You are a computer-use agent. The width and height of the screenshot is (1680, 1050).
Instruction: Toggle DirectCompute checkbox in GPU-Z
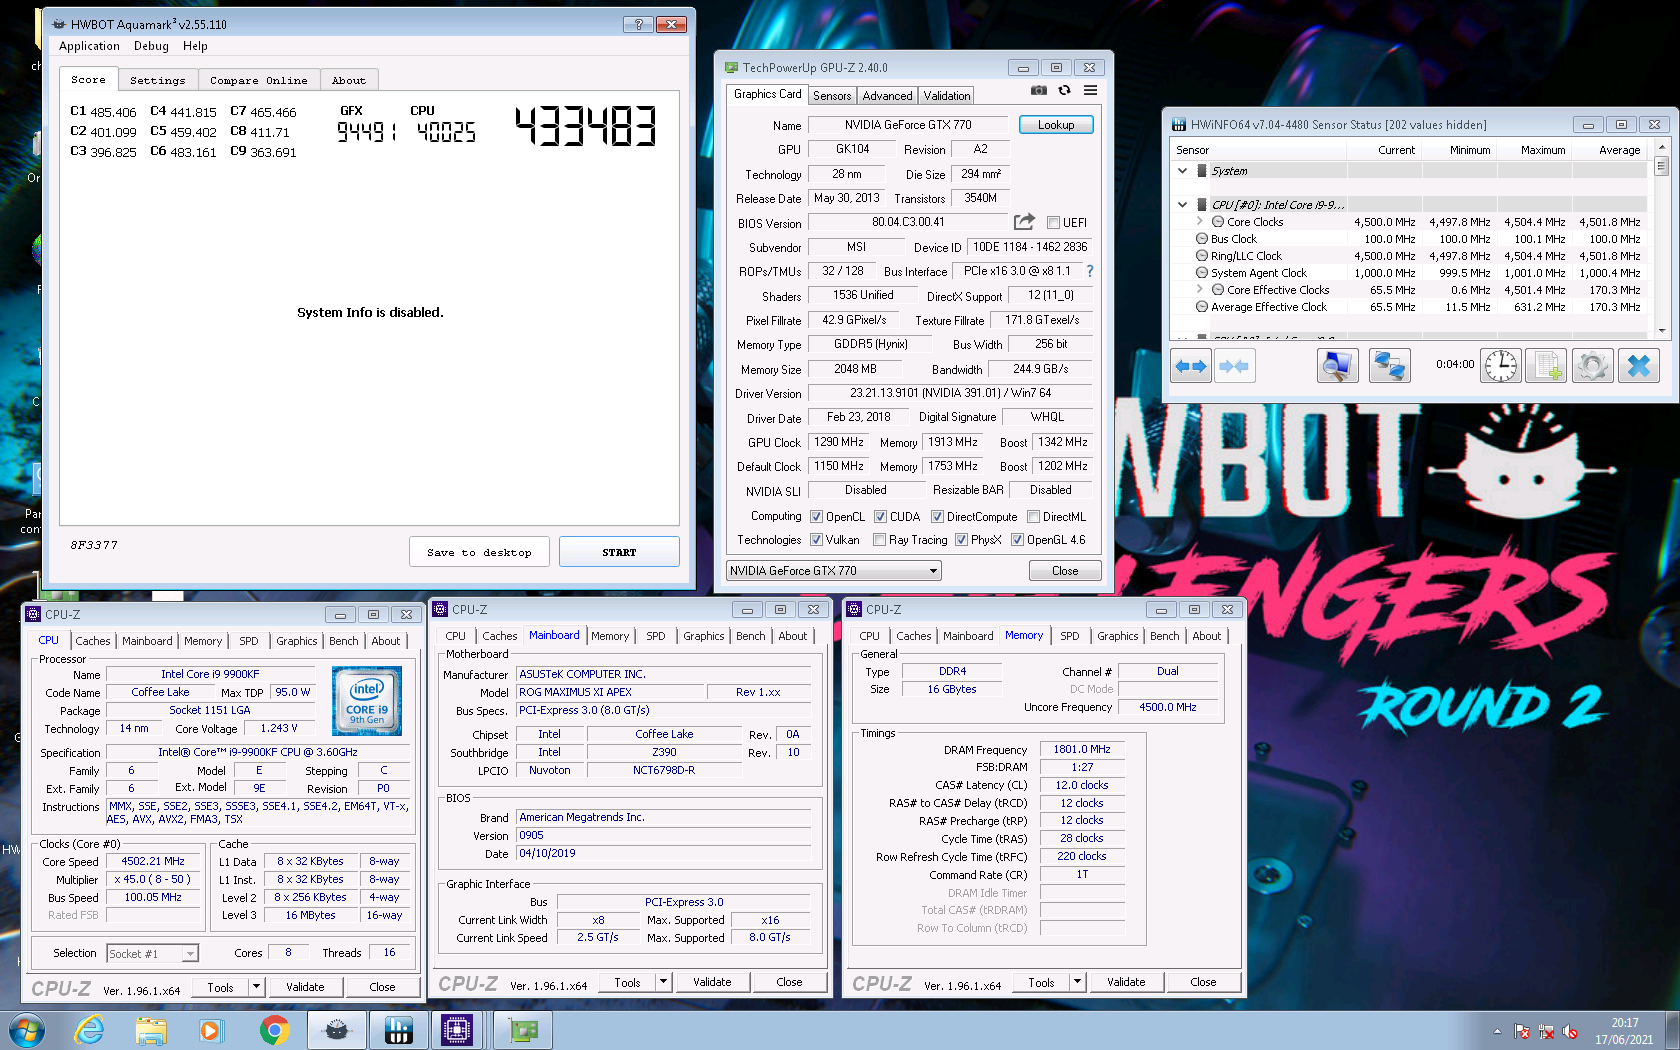click(937, 517)
